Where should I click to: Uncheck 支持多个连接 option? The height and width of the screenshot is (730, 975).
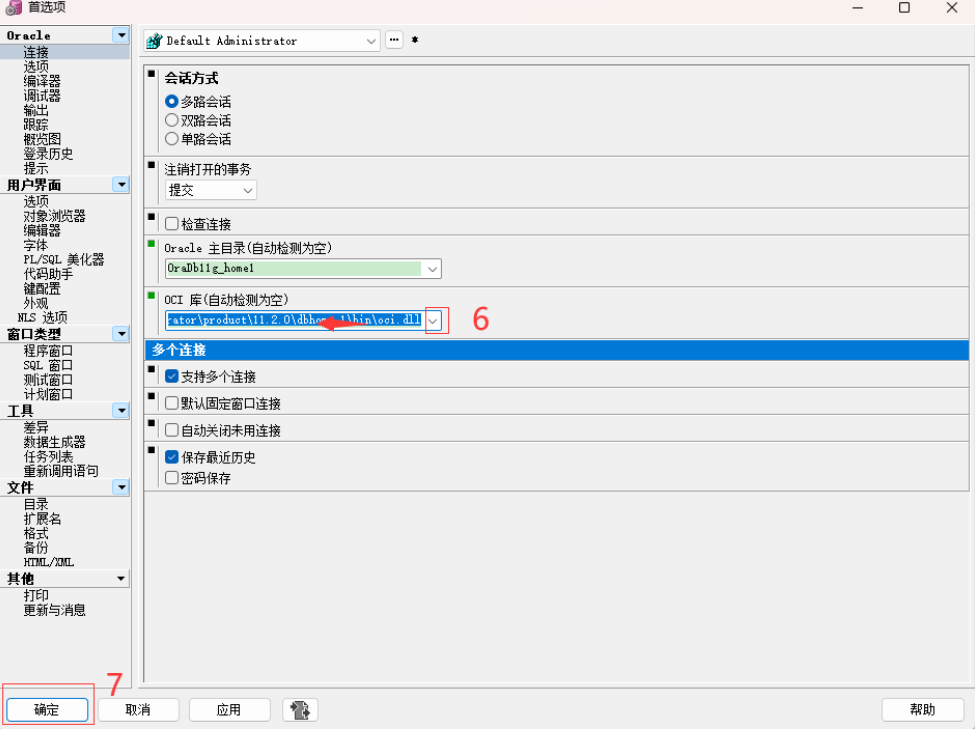click(172, 377)
